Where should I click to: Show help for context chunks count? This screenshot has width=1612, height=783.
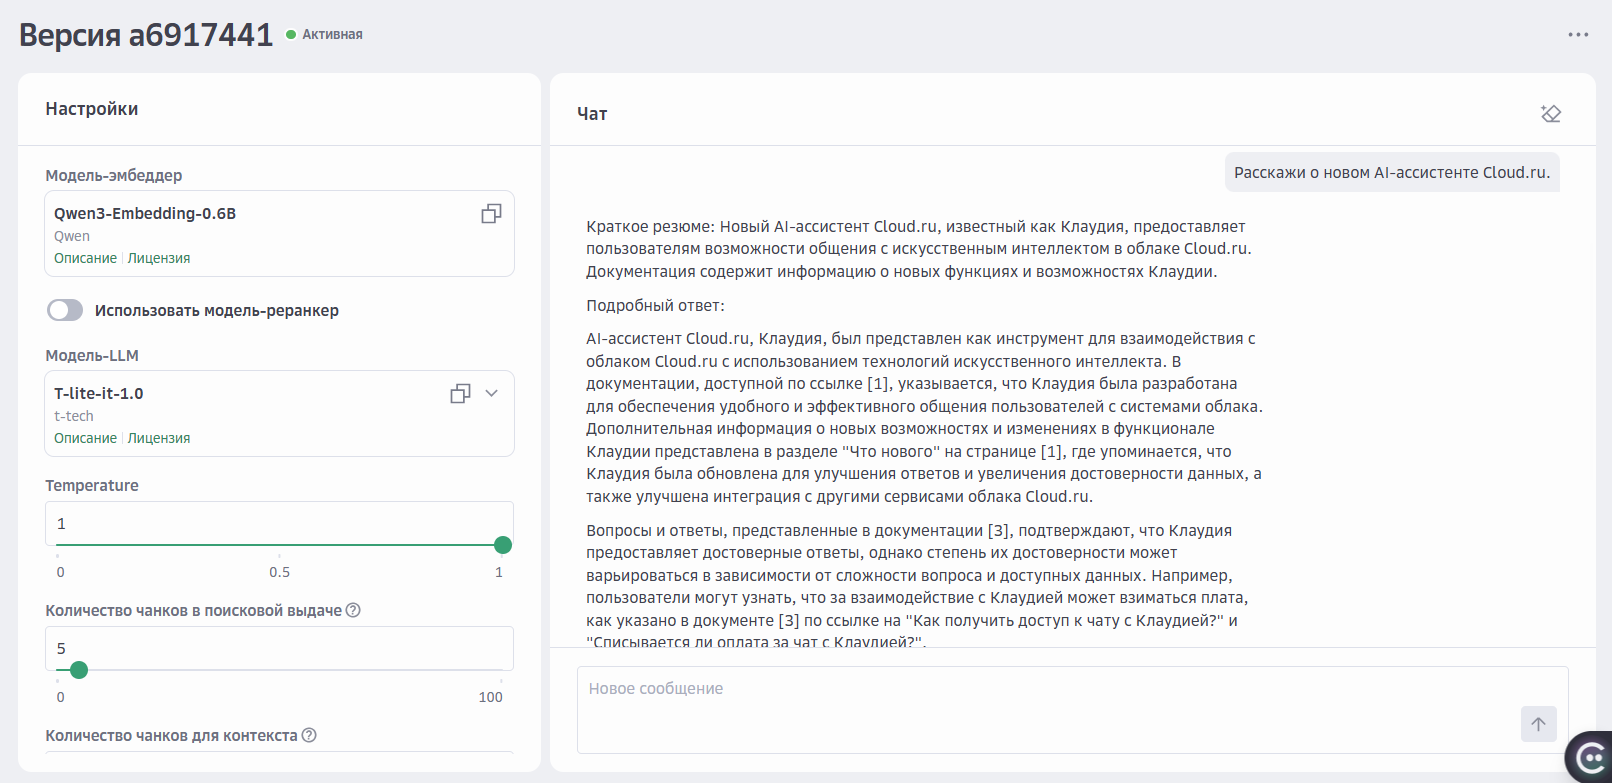pyautogui.click(x=309, y=736)
